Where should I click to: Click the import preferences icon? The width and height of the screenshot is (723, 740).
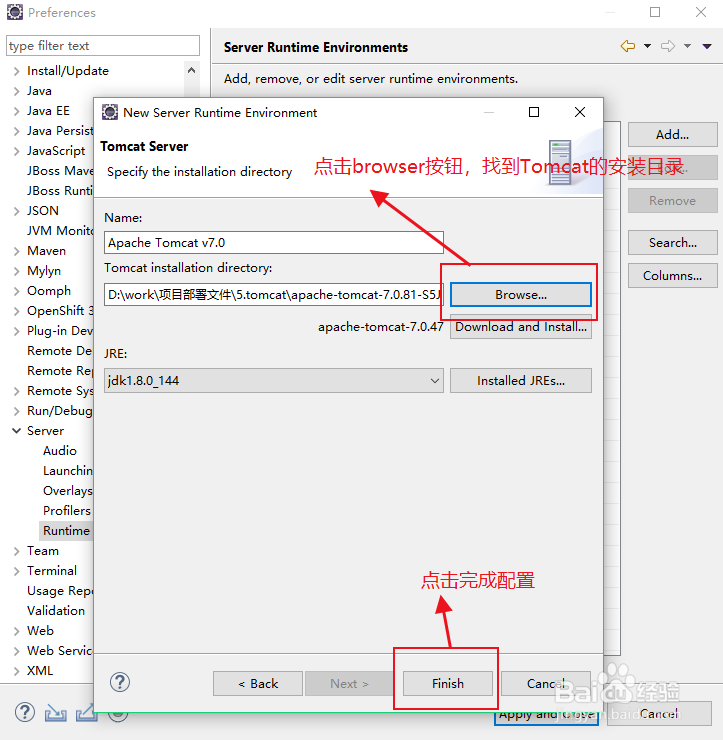[x=55, y=713]
